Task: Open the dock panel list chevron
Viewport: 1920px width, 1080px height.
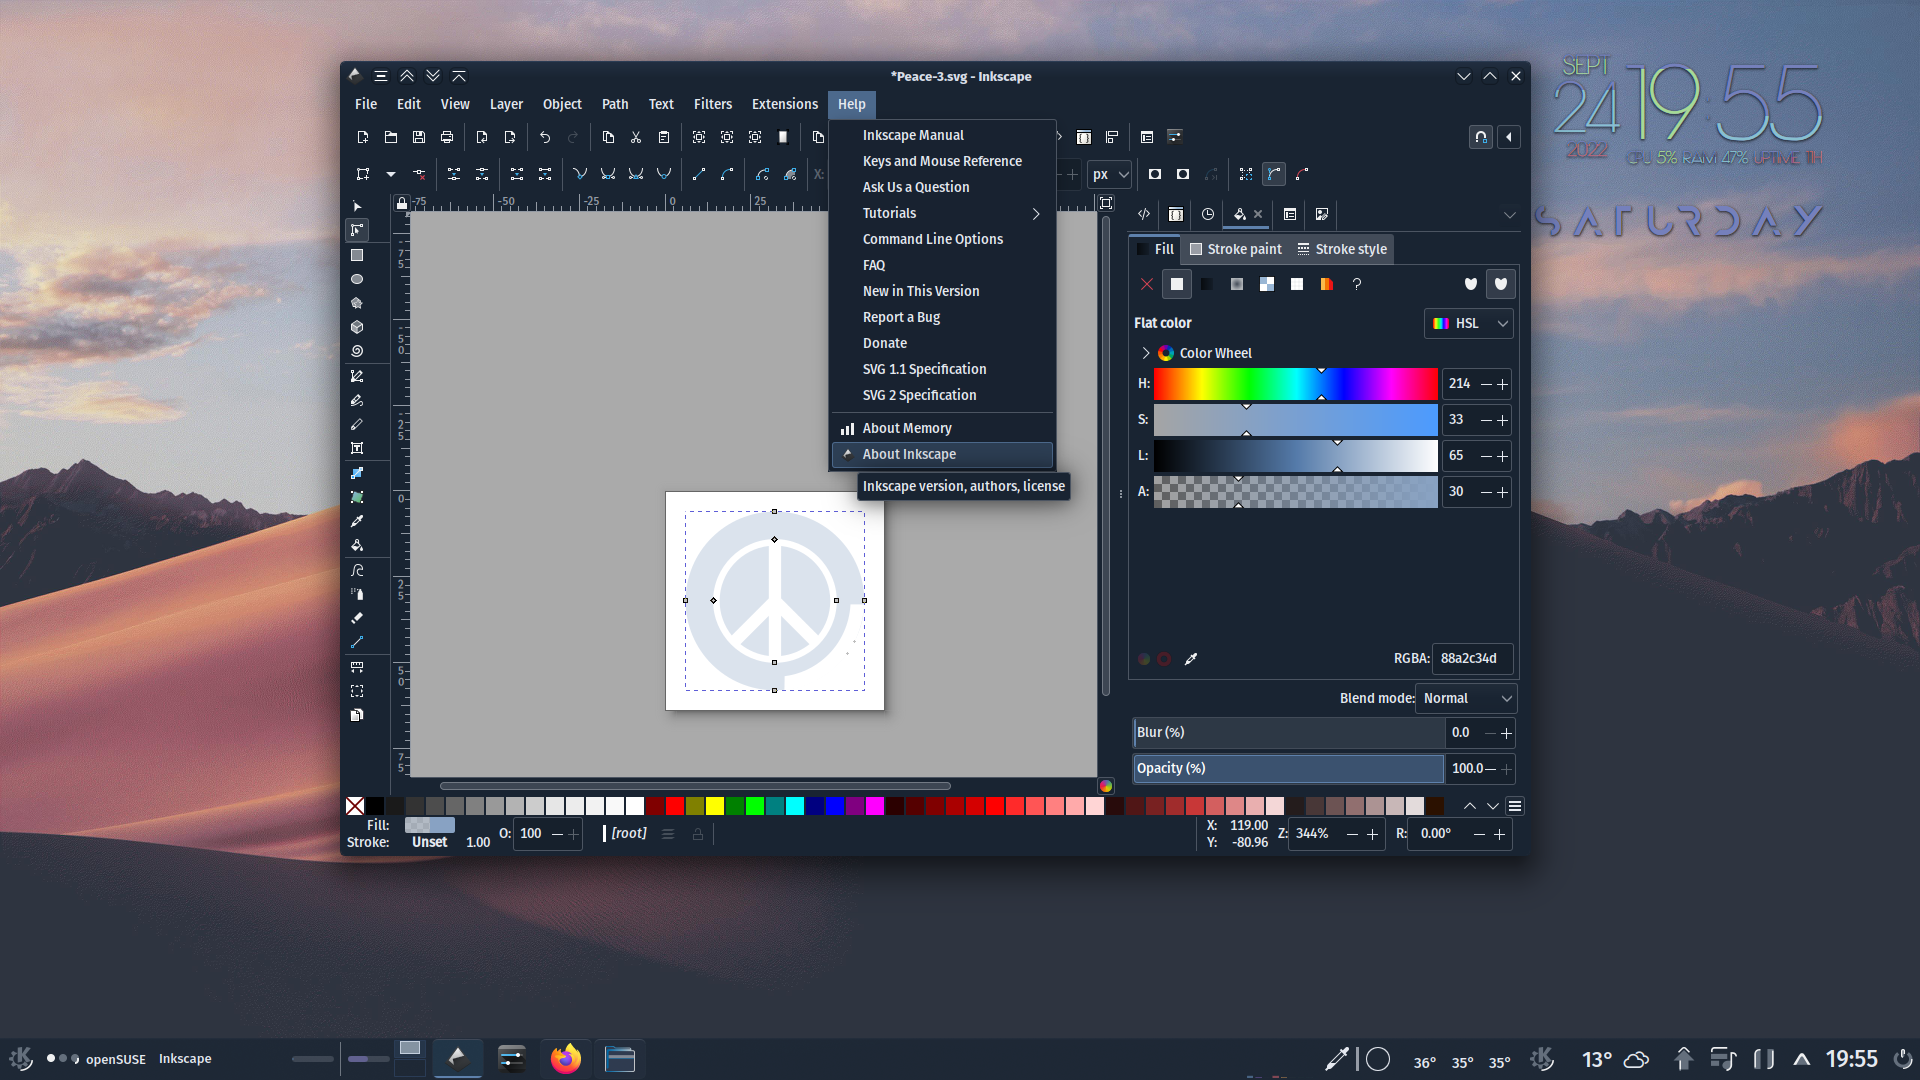Action: (1509, 214)
